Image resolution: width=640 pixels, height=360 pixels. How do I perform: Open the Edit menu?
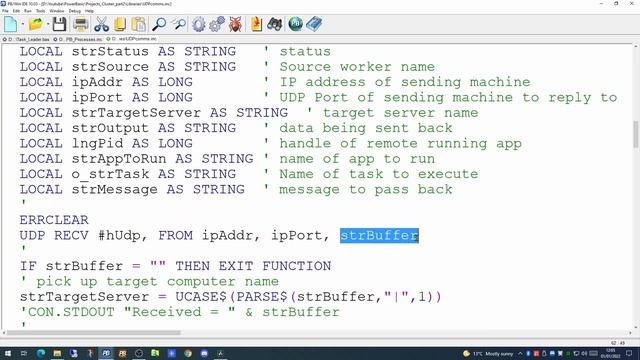[16, 11]
